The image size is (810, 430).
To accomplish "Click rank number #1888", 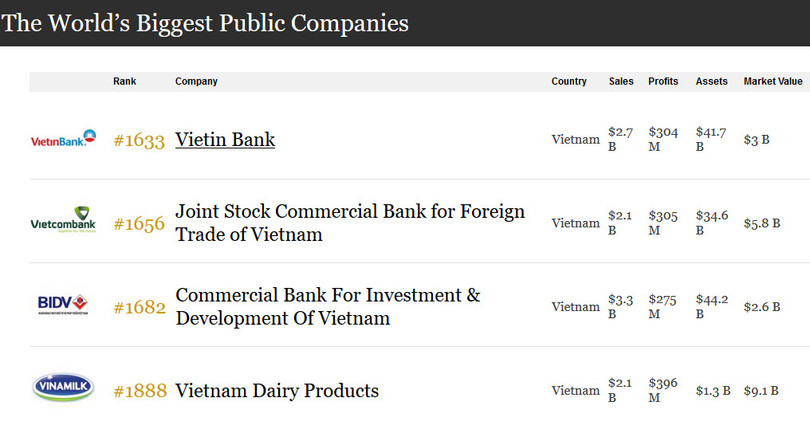I will 138,391.
